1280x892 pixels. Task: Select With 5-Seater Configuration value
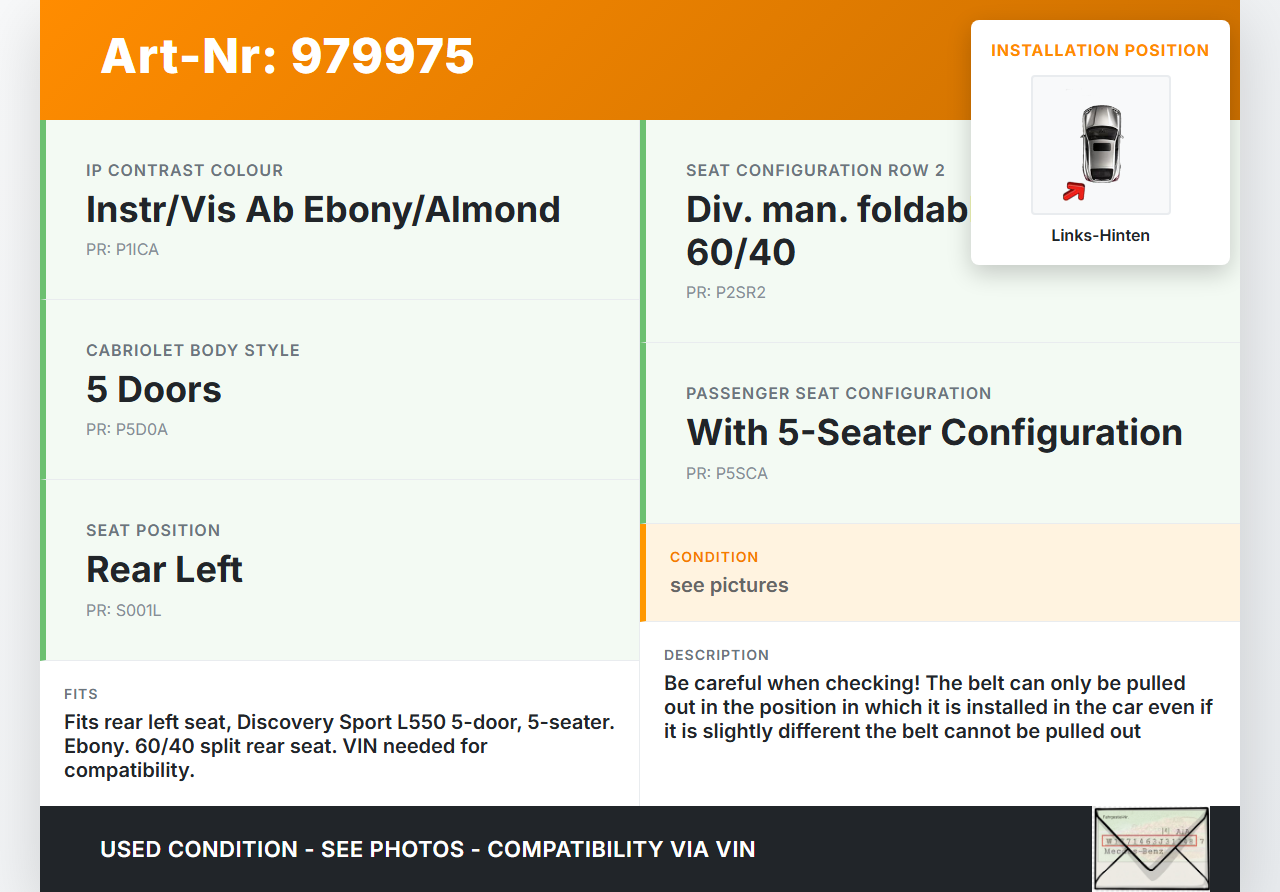click(934, 433)
